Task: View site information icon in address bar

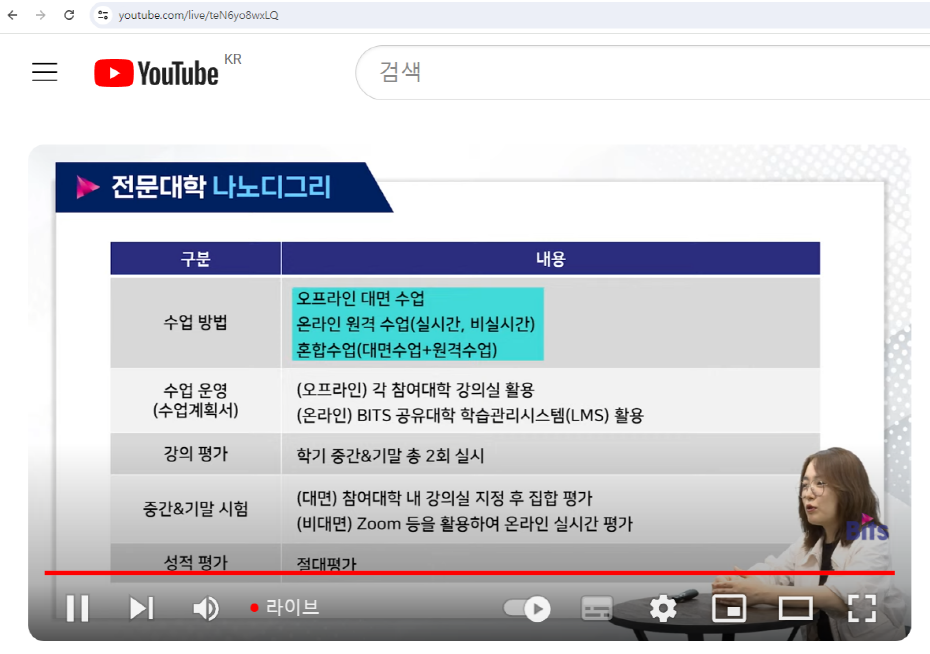Action: click(103, 15)
